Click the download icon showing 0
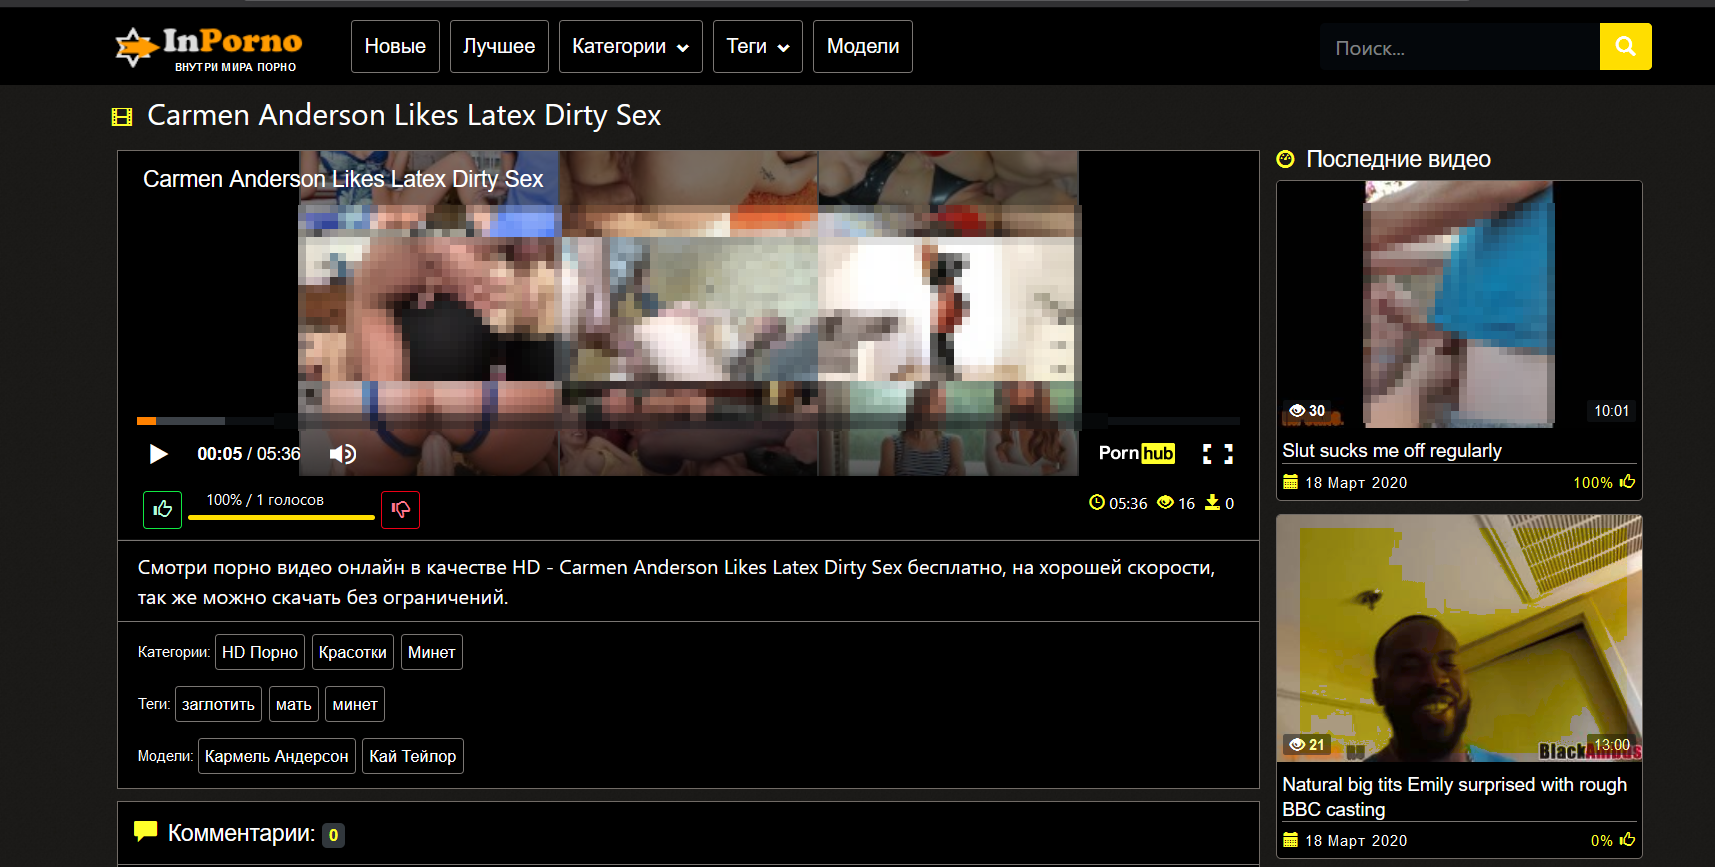 click(x=1212, y=503)
